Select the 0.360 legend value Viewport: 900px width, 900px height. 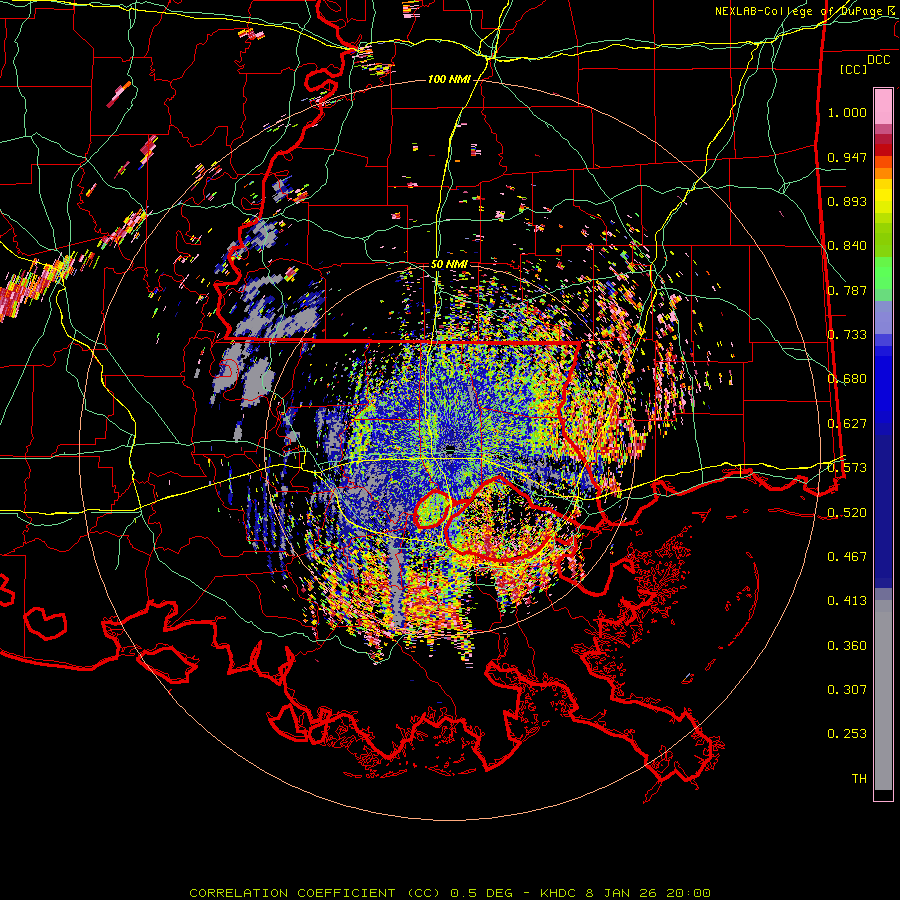pyautogui.click(x=847, y=646)
